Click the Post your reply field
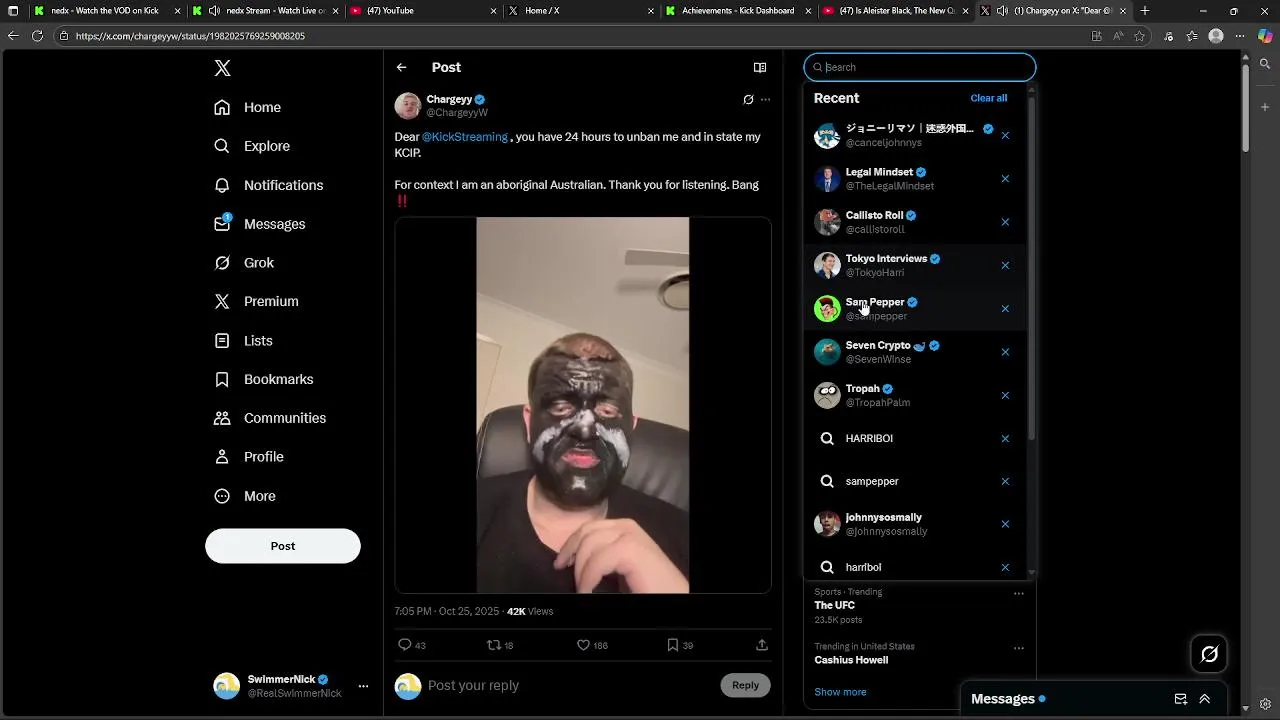Image resolution: width=1280 pixels, height=720 pixels. [568, 685]
